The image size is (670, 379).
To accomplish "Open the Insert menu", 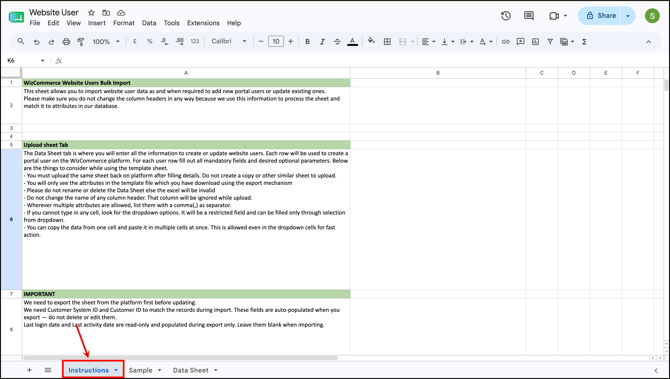I will point(97,23).
